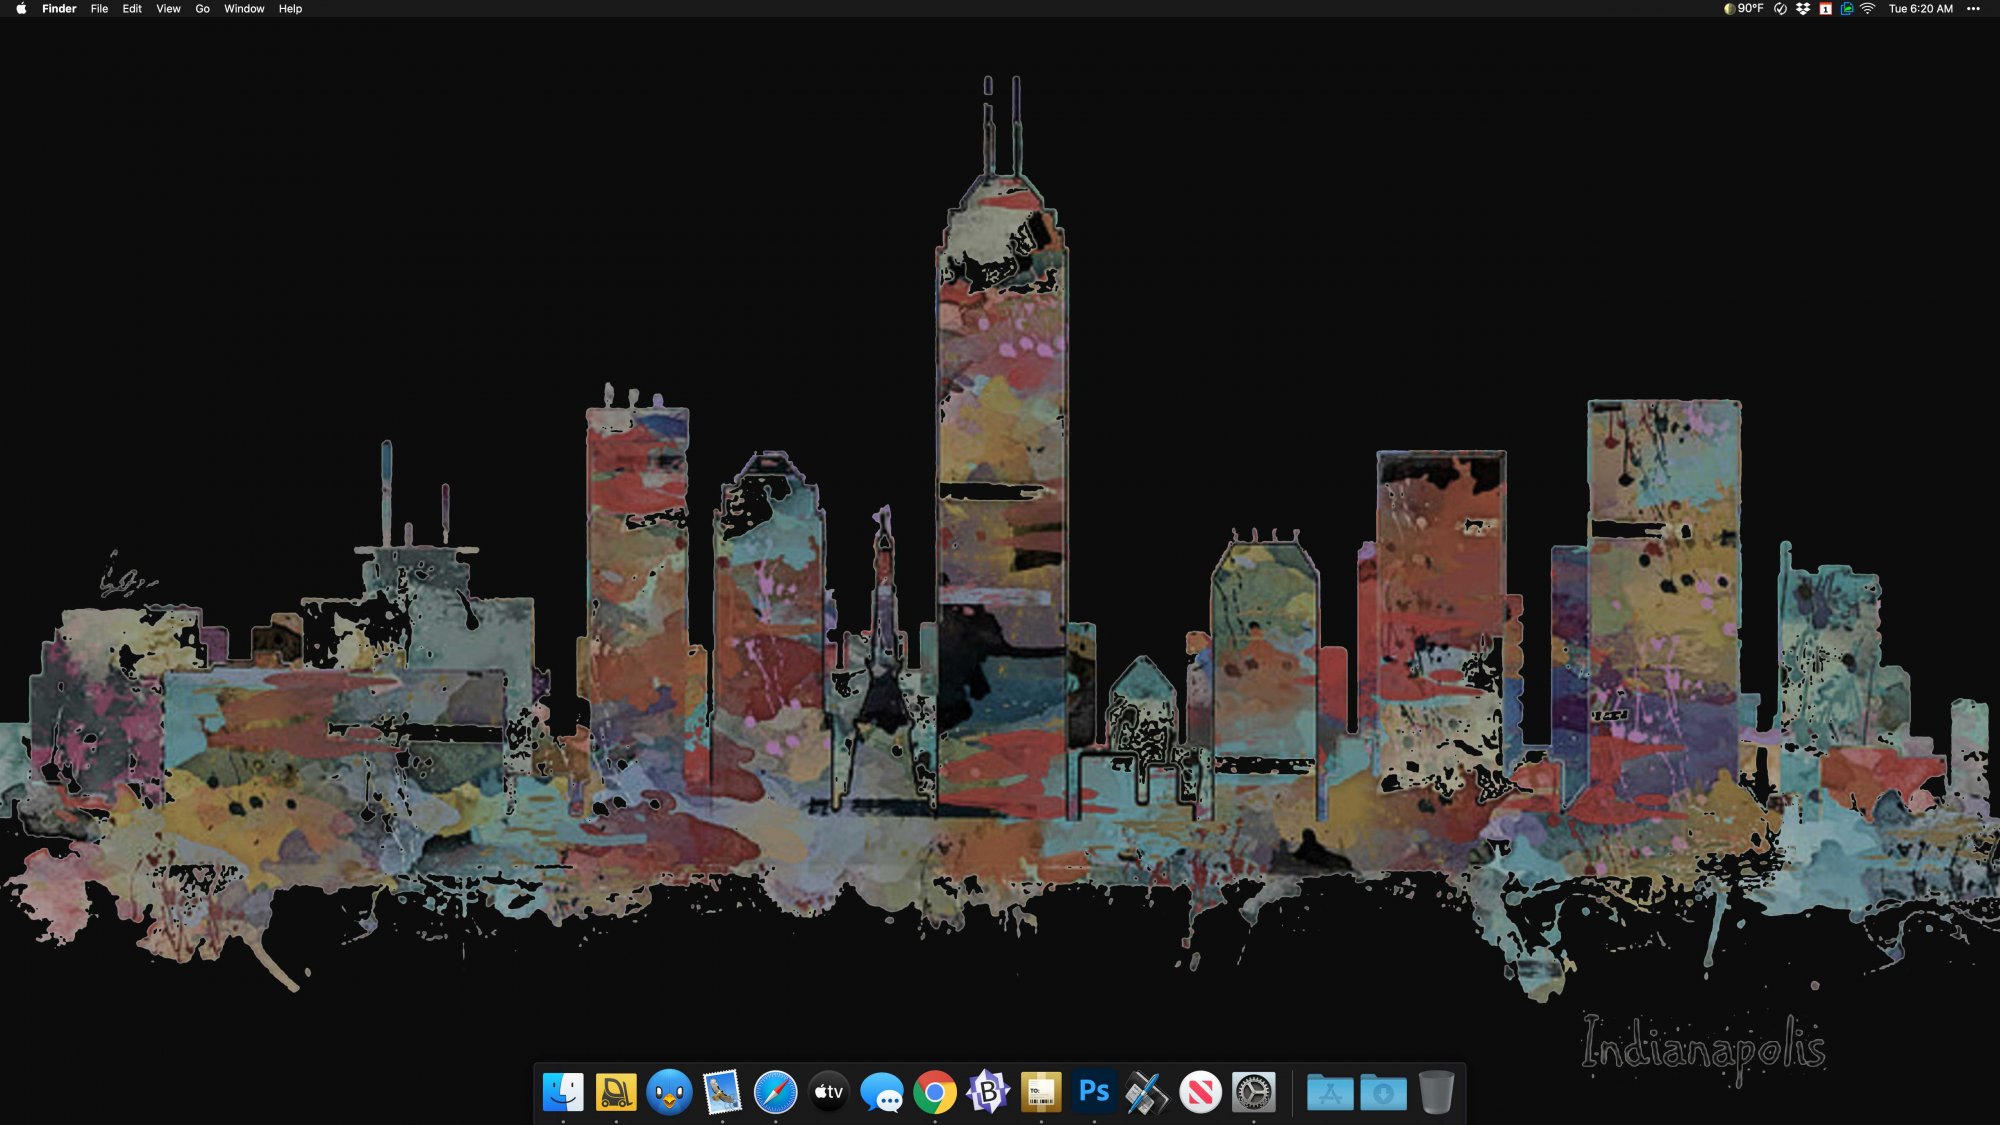Open the File menu
The width and height of the screenshot is (2000, 1125).
(99, 8)
